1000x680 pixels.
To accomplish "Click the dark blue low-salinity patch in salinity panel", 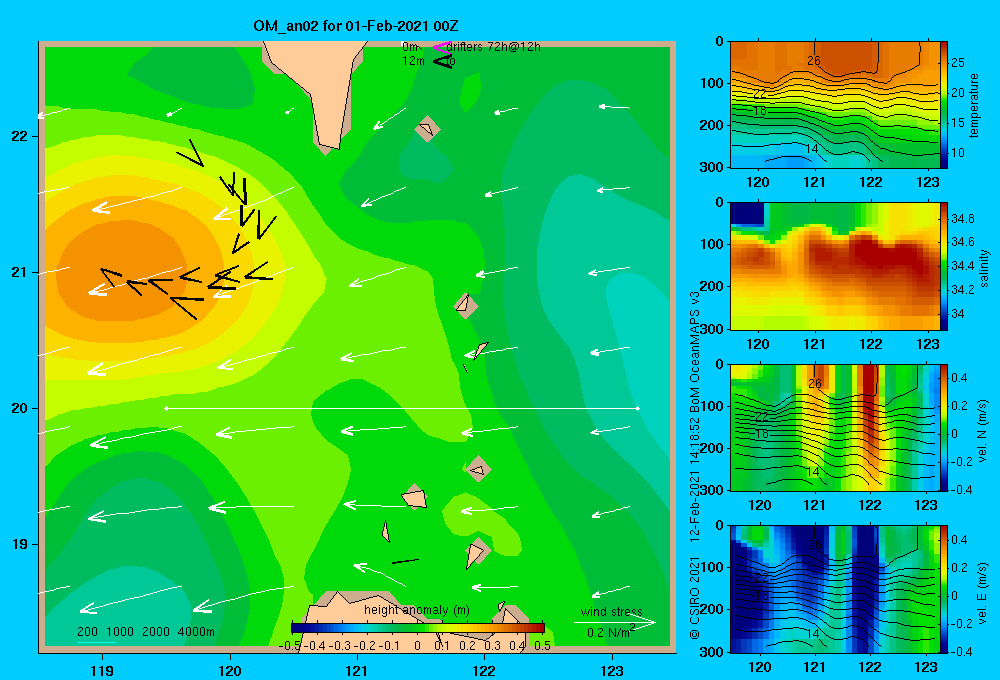I will pos(747,214).
